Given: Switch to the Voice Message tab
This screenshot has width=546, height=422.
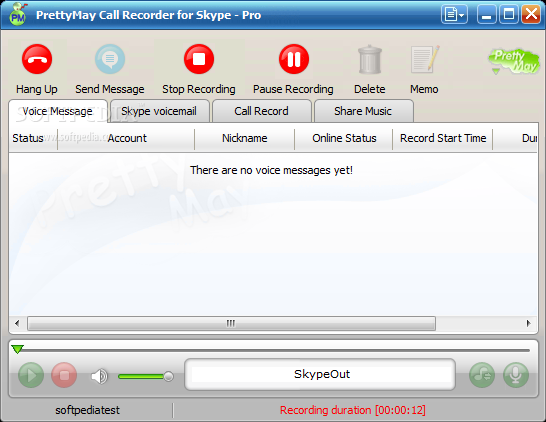Looking at the screenshot, I should pyautogui.click(x=58, y=111).
